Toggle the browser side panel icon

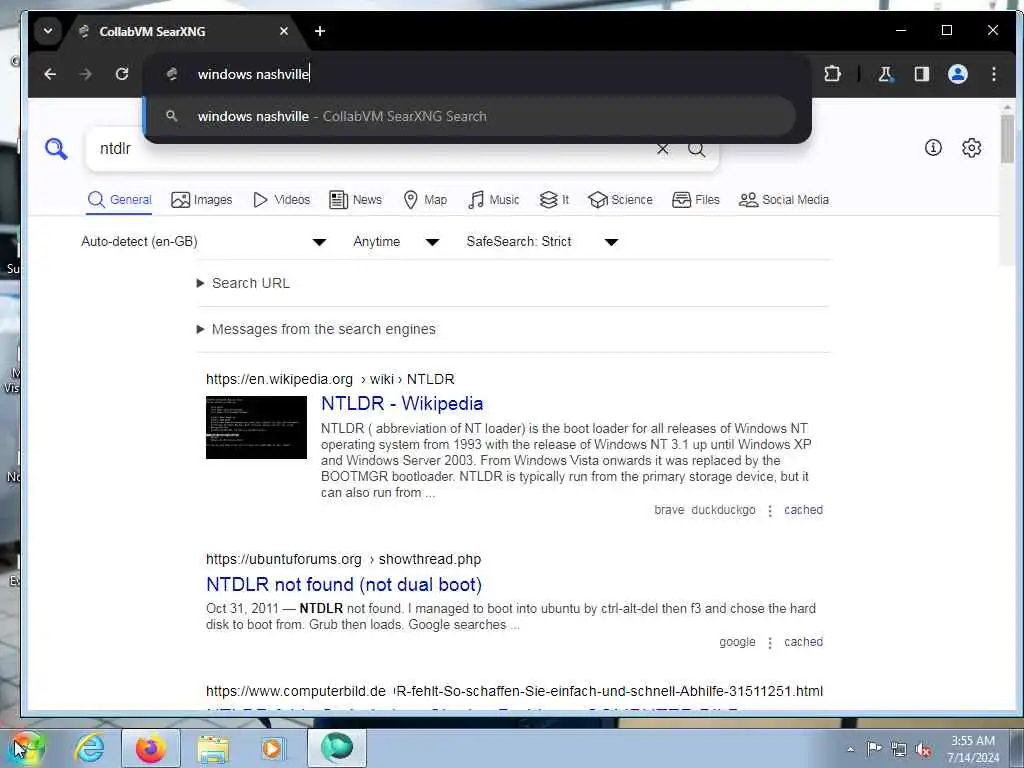(x=921, y=74)
